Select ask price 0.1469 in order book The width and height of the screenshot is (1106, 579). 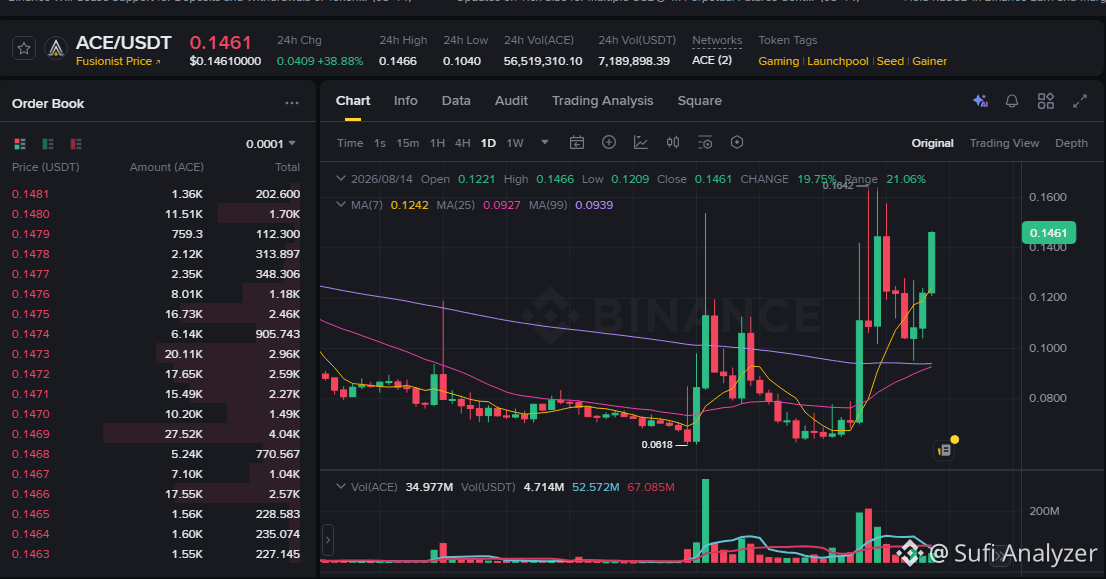coord(30,434)
